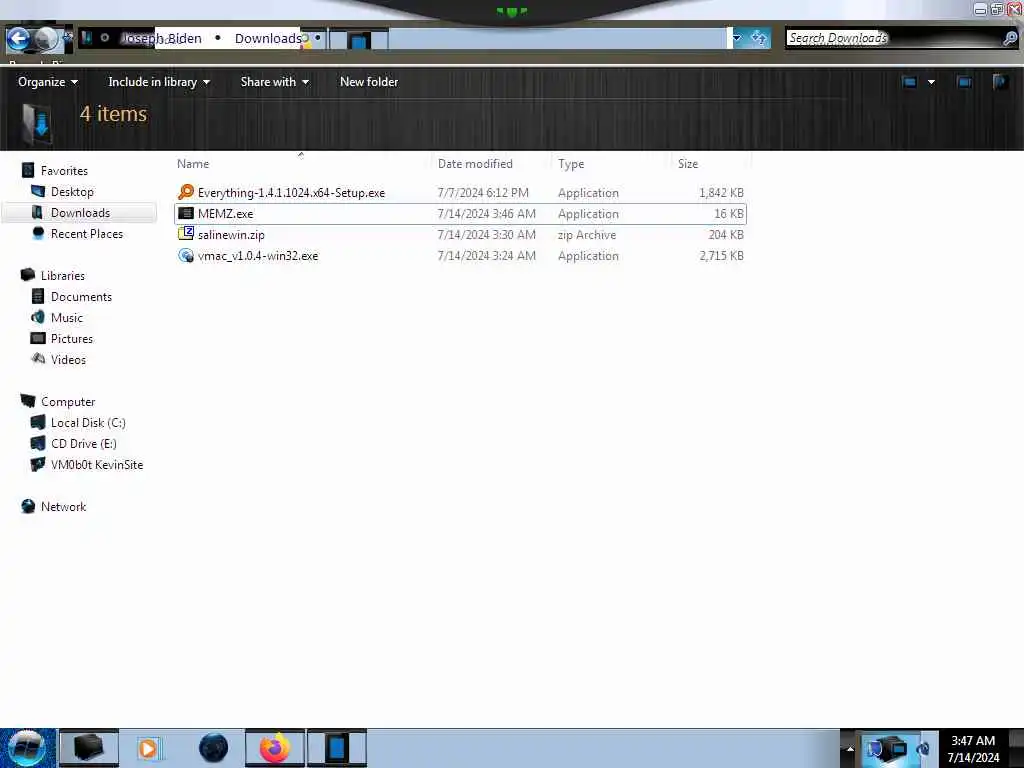Open Local Disk (C:)
This screenshot has height=768, width=1024.
(x=88, y=423)
